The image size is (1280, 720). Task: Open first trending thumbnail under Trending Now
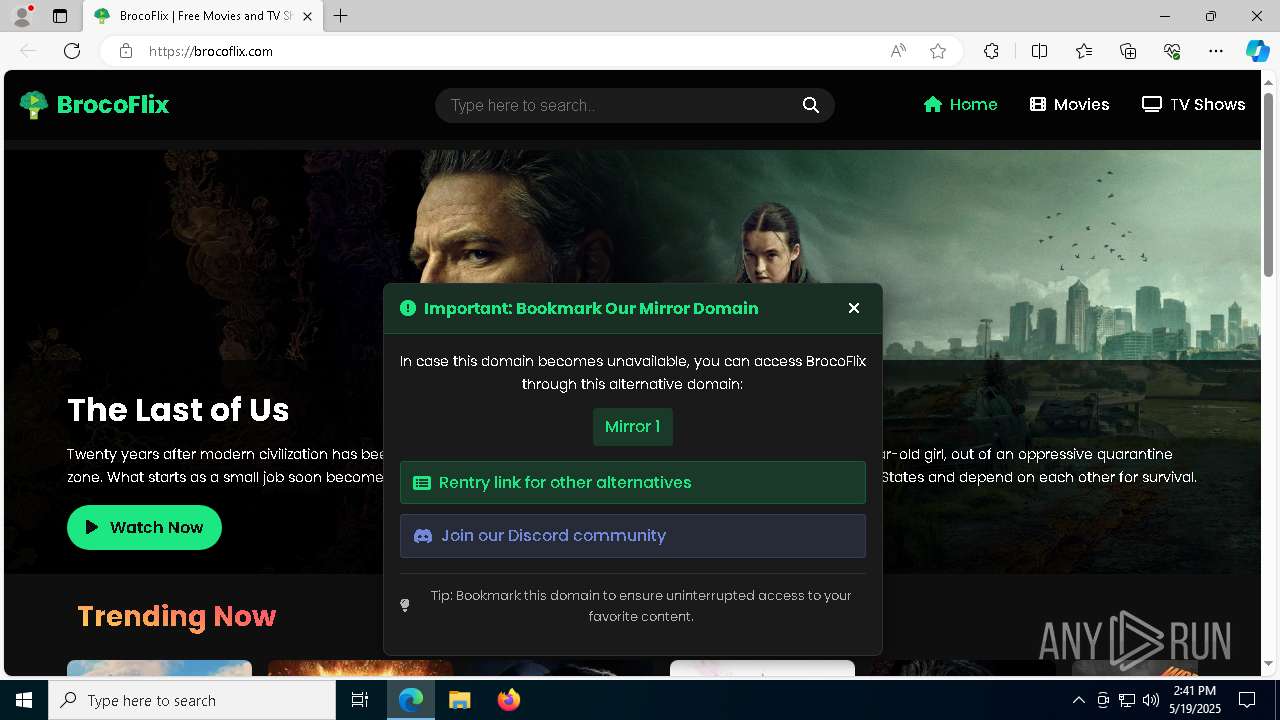[x=159, y=668]
